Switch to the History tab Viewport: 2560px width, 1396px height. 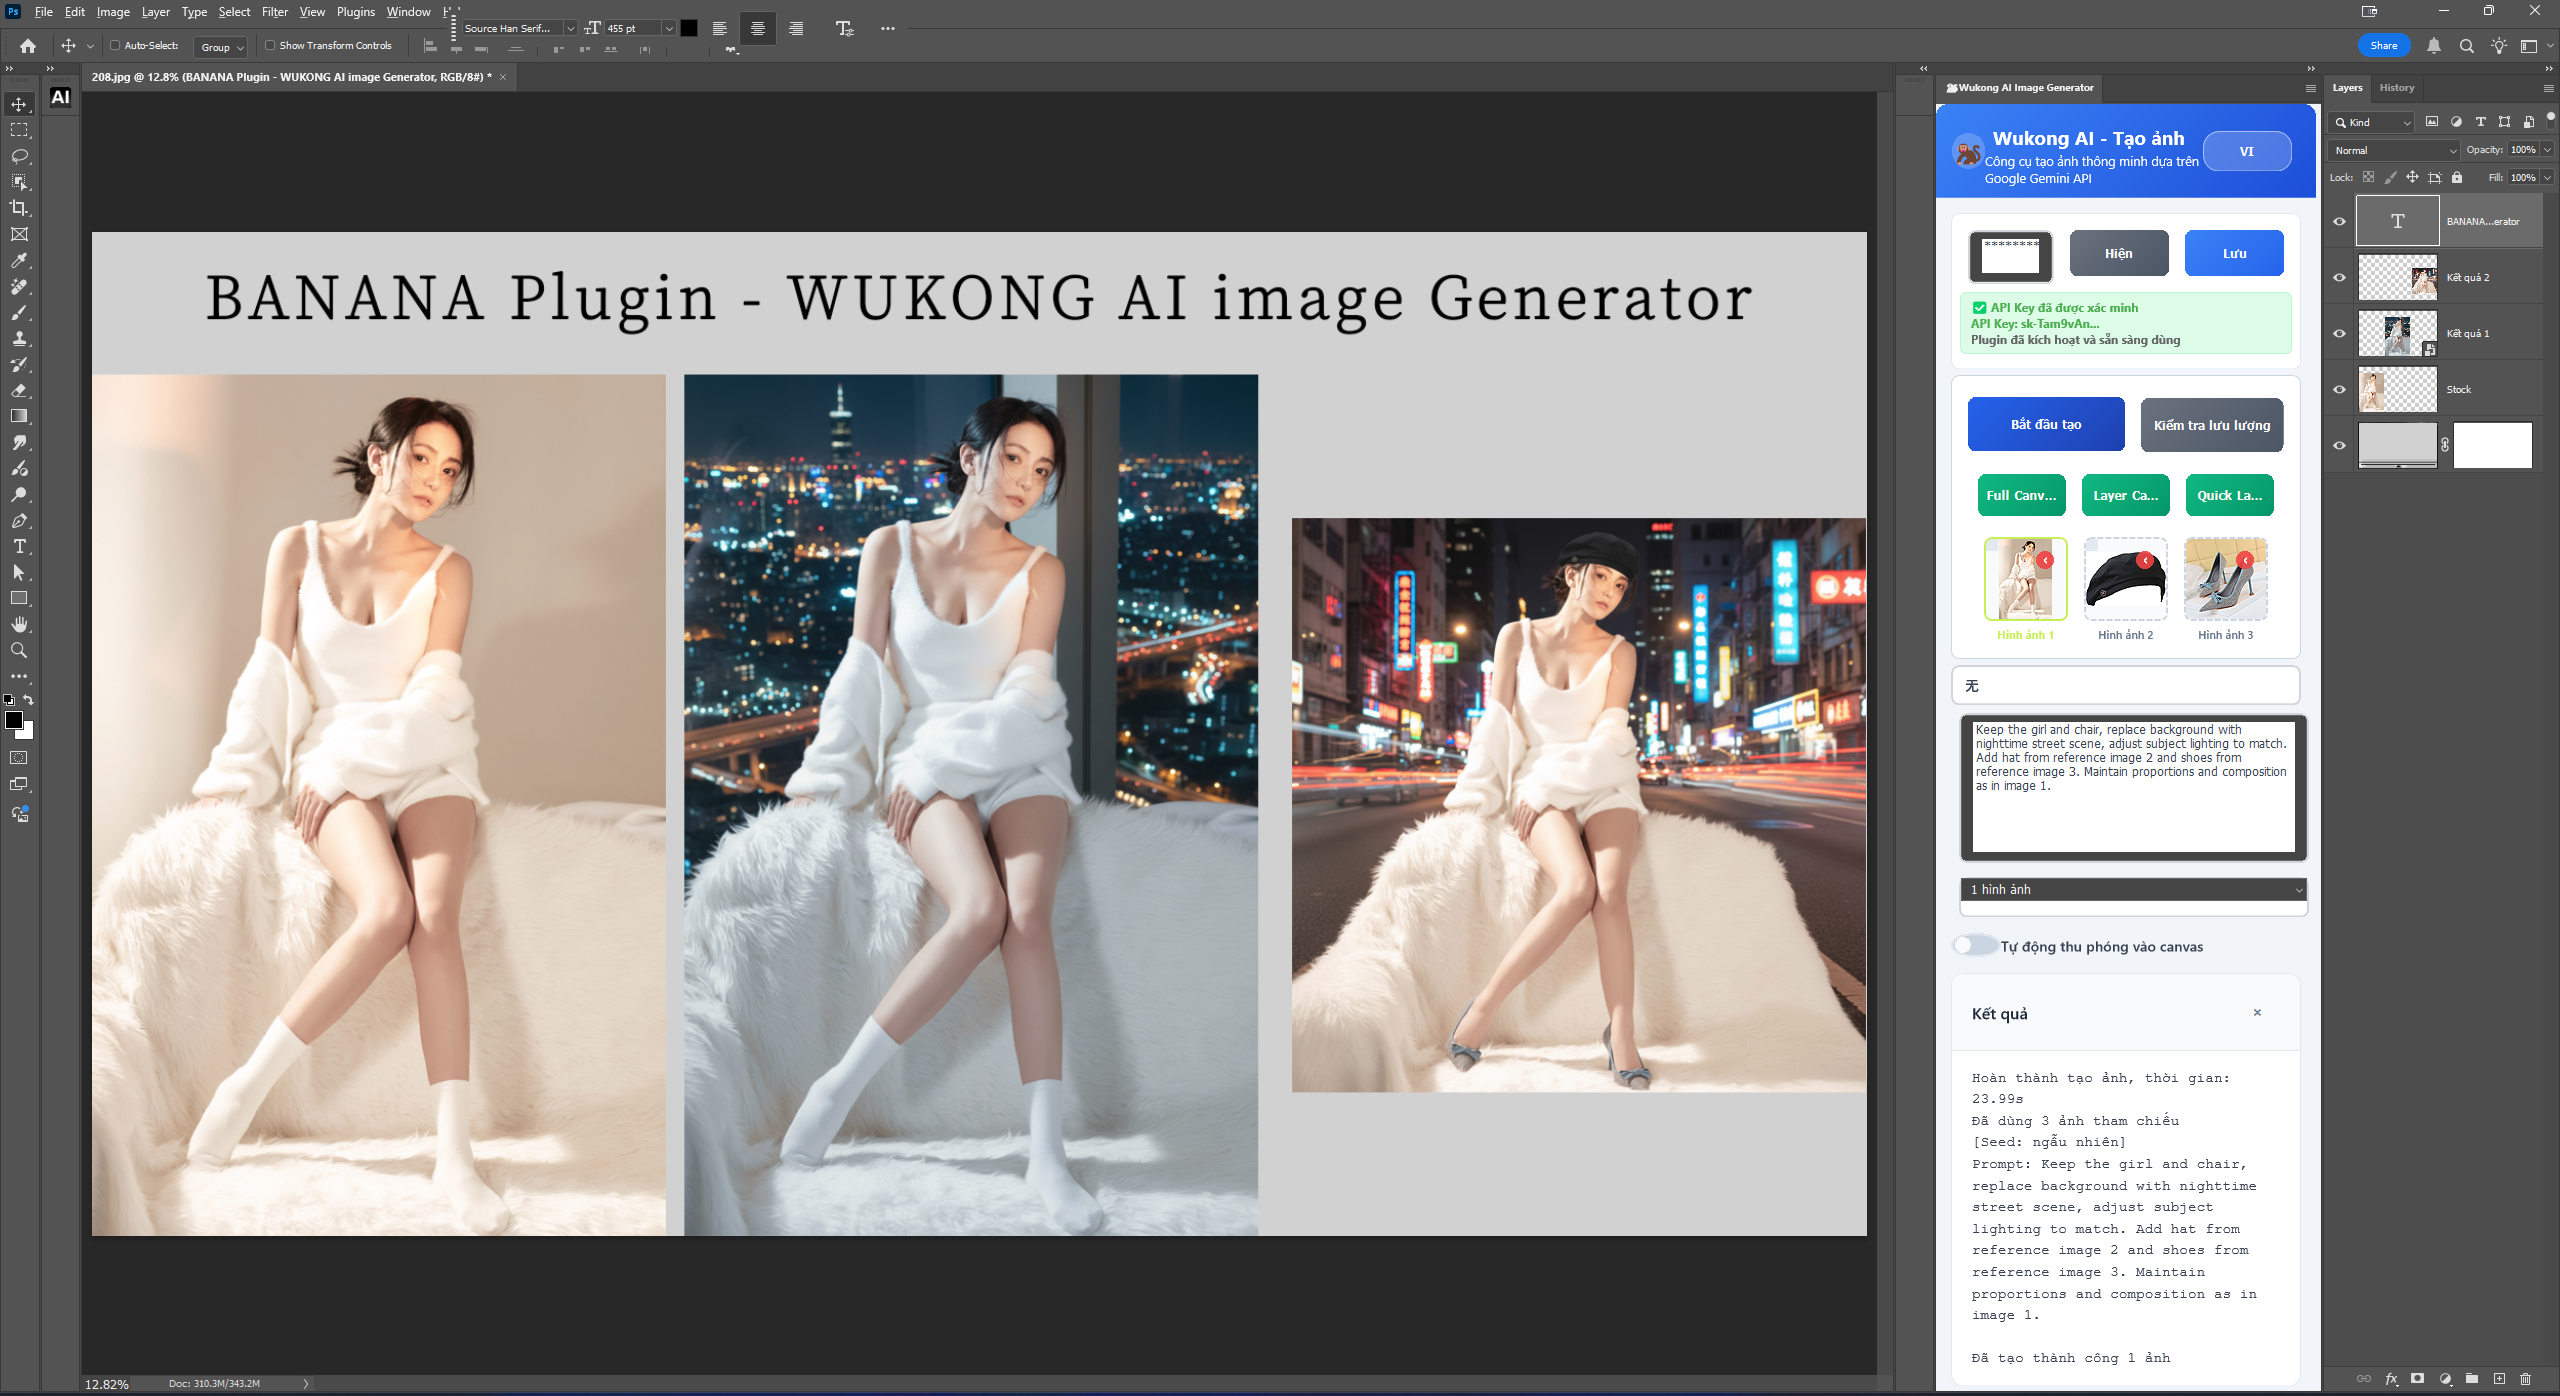pos(2396,88)
